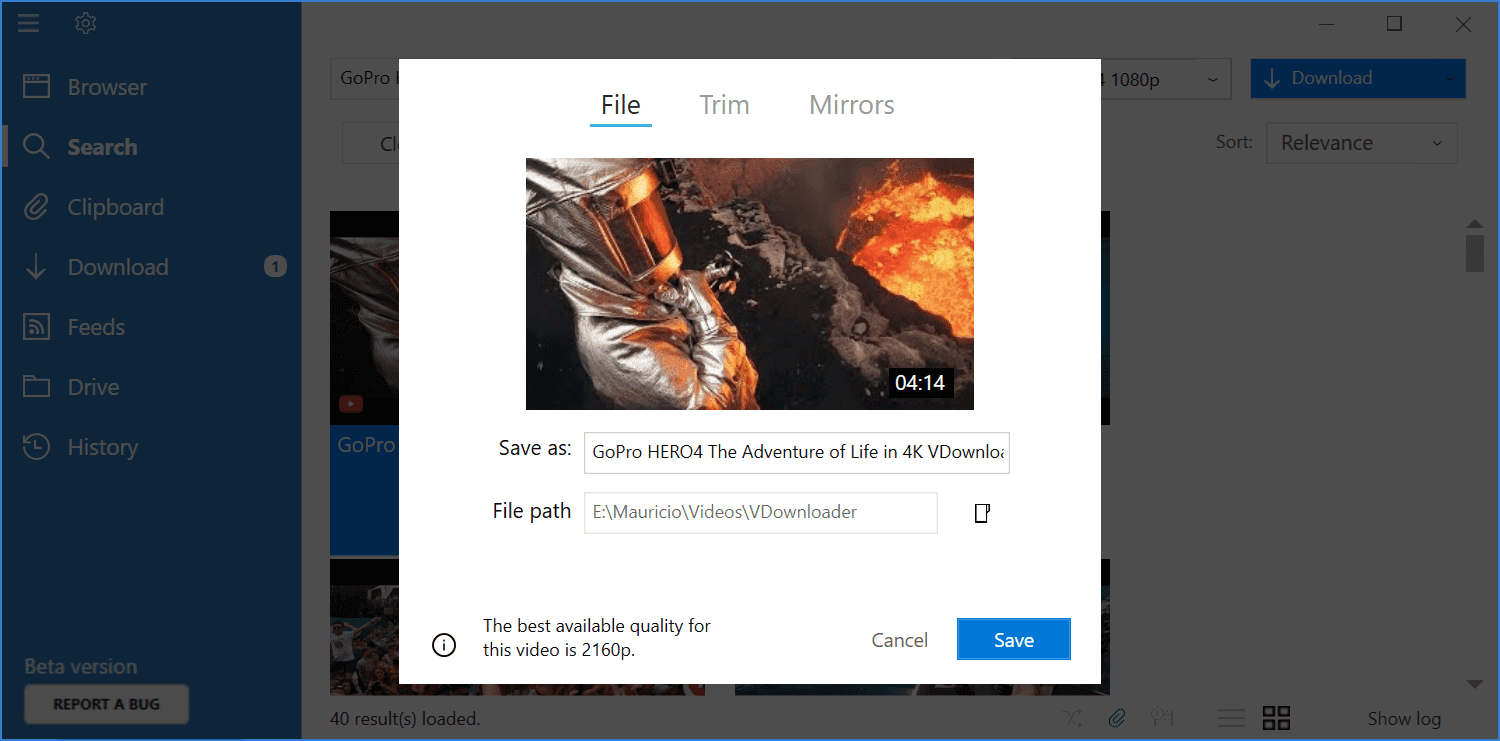Switch to grid view

(1276, 717)
